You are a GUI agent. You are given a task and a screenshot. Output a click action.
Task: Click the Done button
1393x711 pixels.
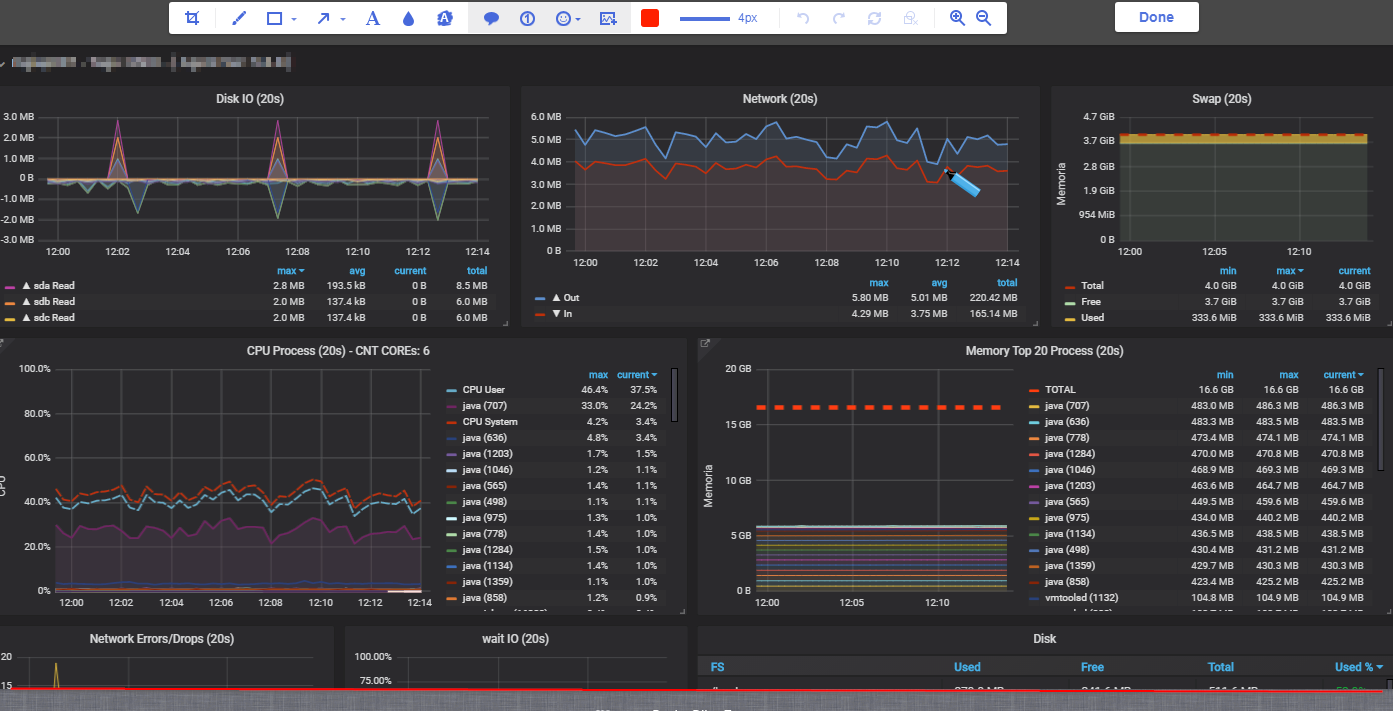pos(1157,17)
